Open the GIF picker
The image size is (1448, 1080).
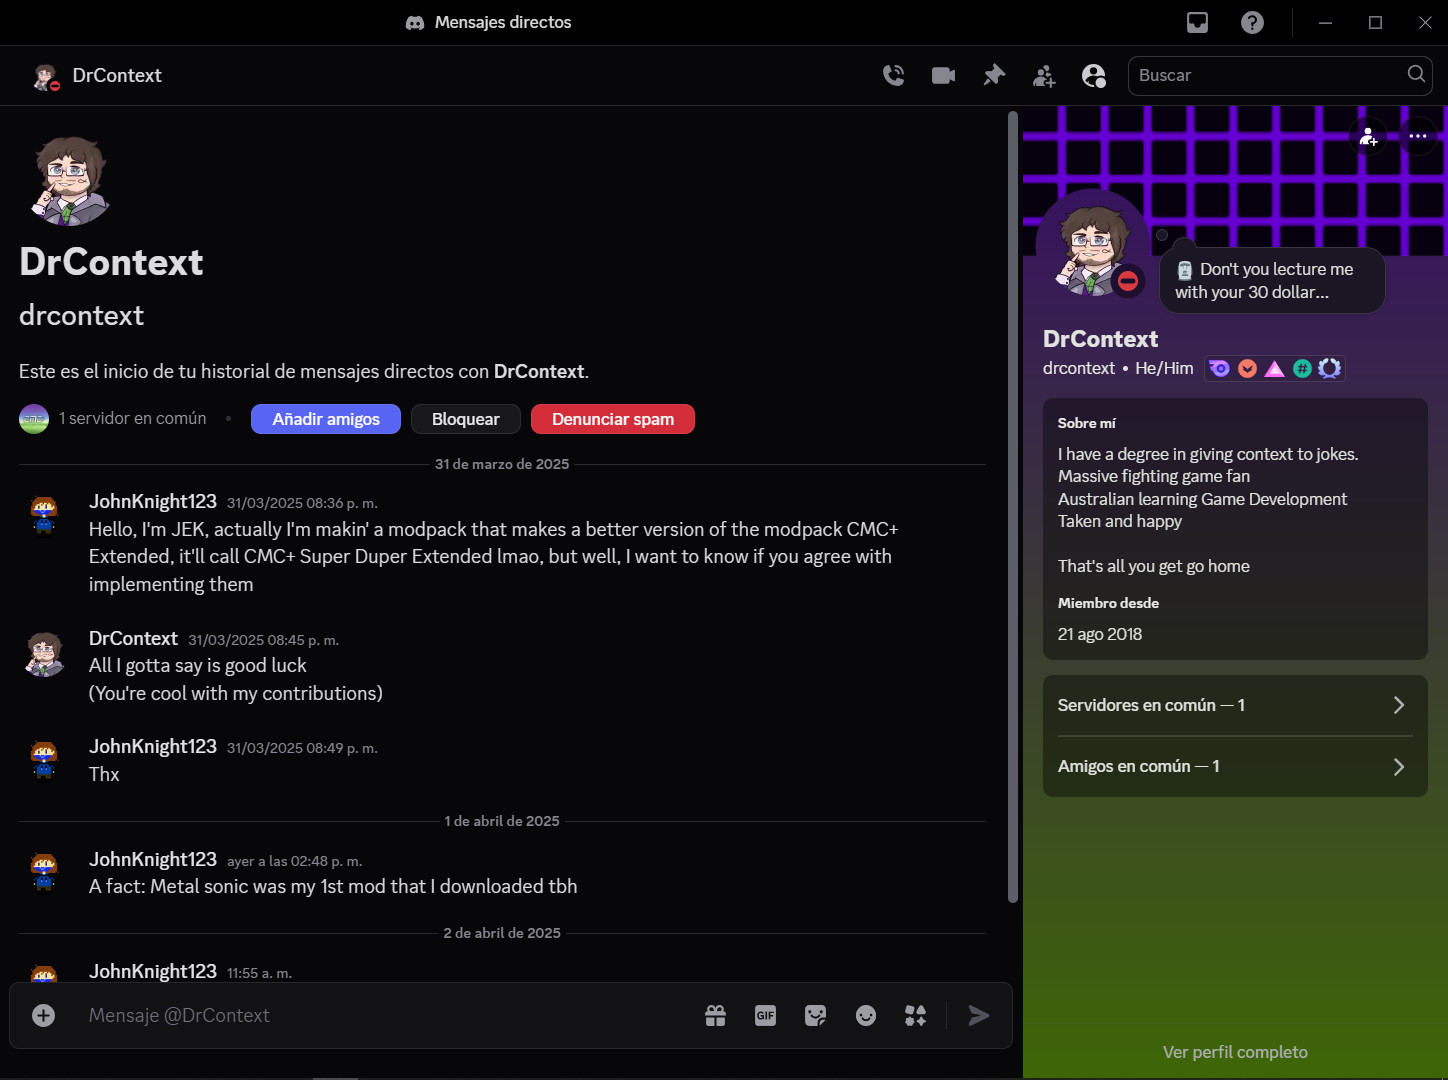tap(765, 1016)
